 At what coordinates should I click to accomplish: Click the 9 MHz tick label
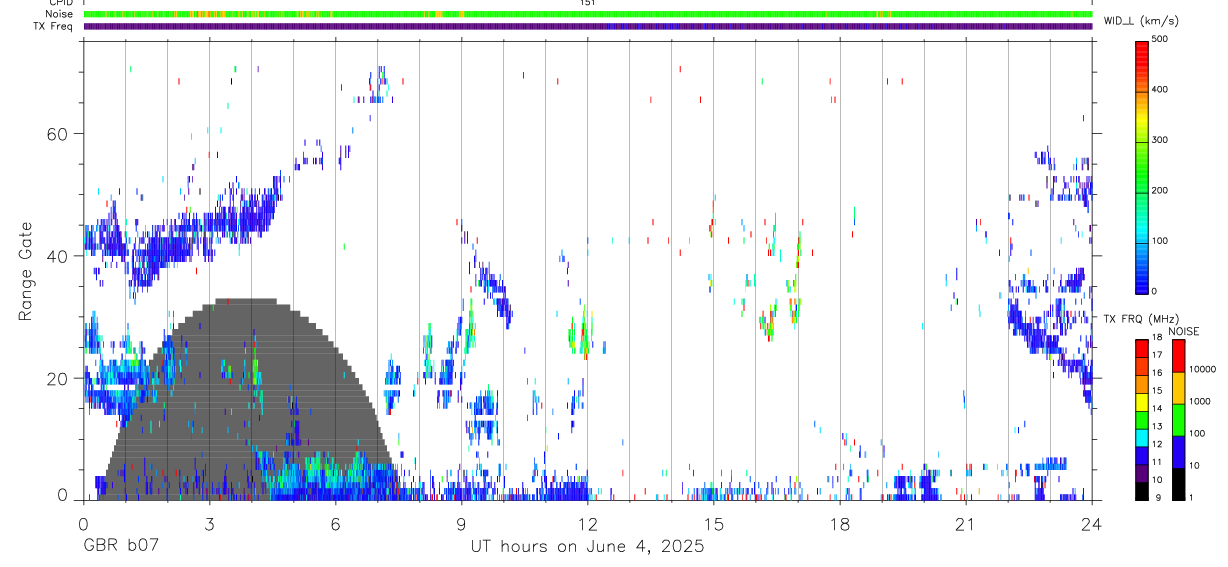(x=1159, y=497)
